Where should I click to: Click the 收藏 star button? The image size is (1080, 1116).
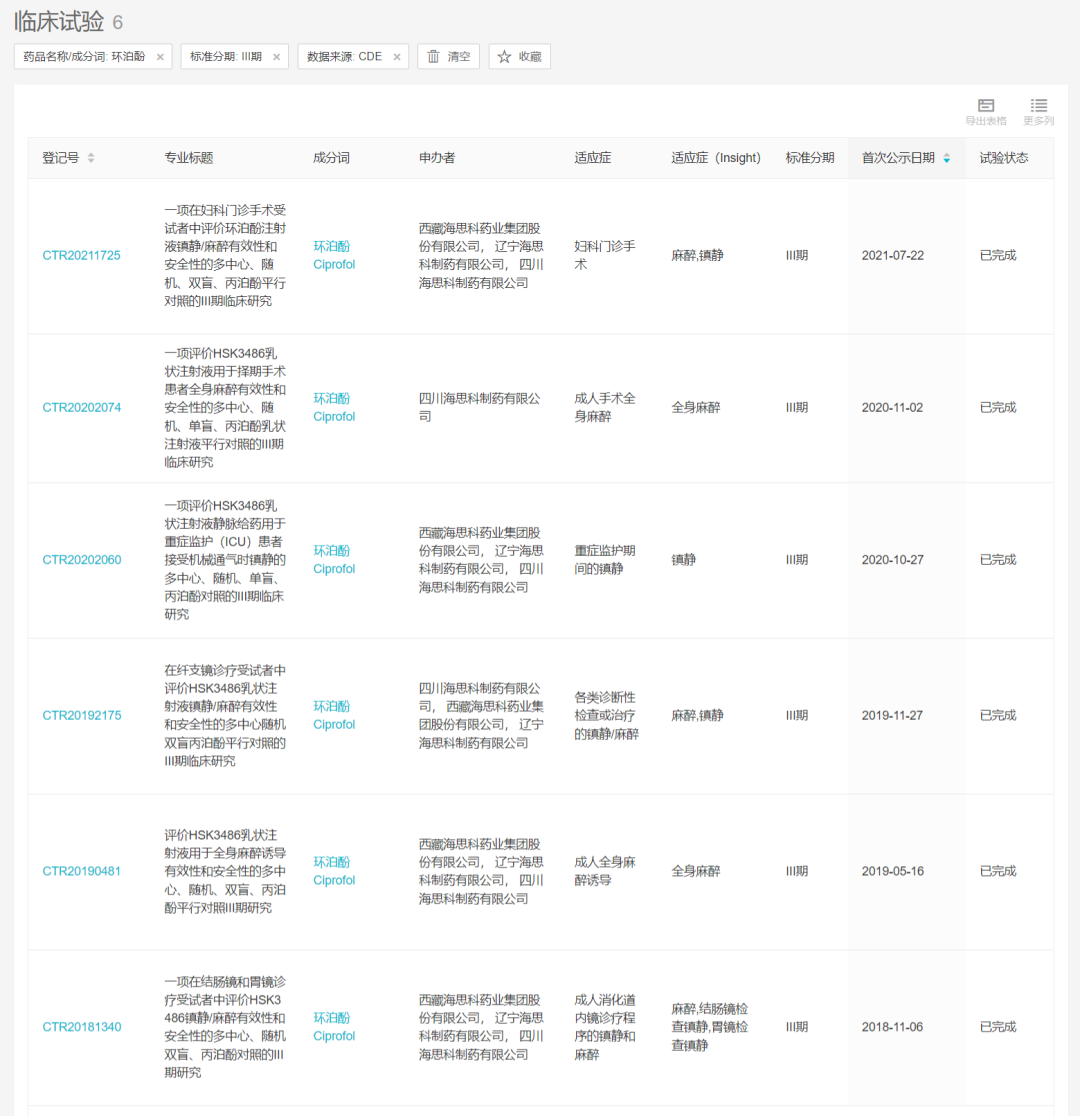pyautogui.click(x=520, y=57)
